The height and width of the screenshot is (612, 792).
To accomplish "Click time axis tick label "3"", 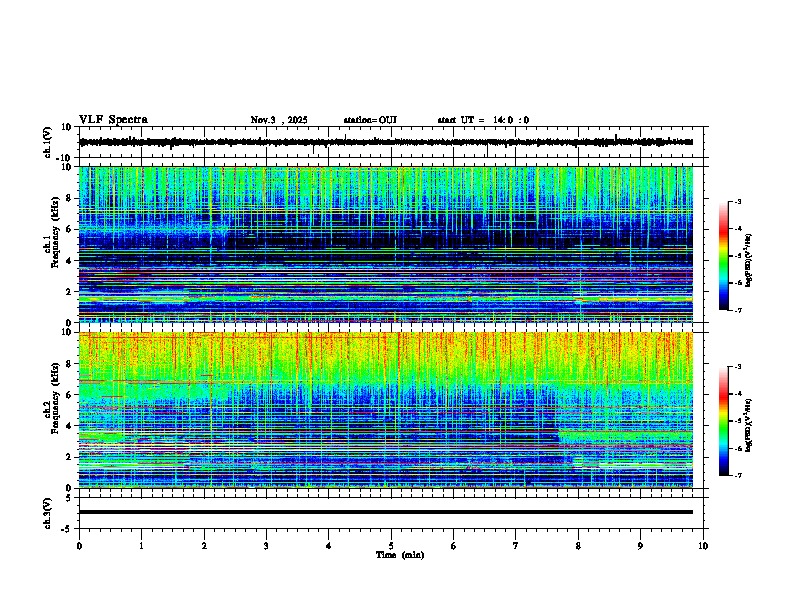I will click(266, 546).
